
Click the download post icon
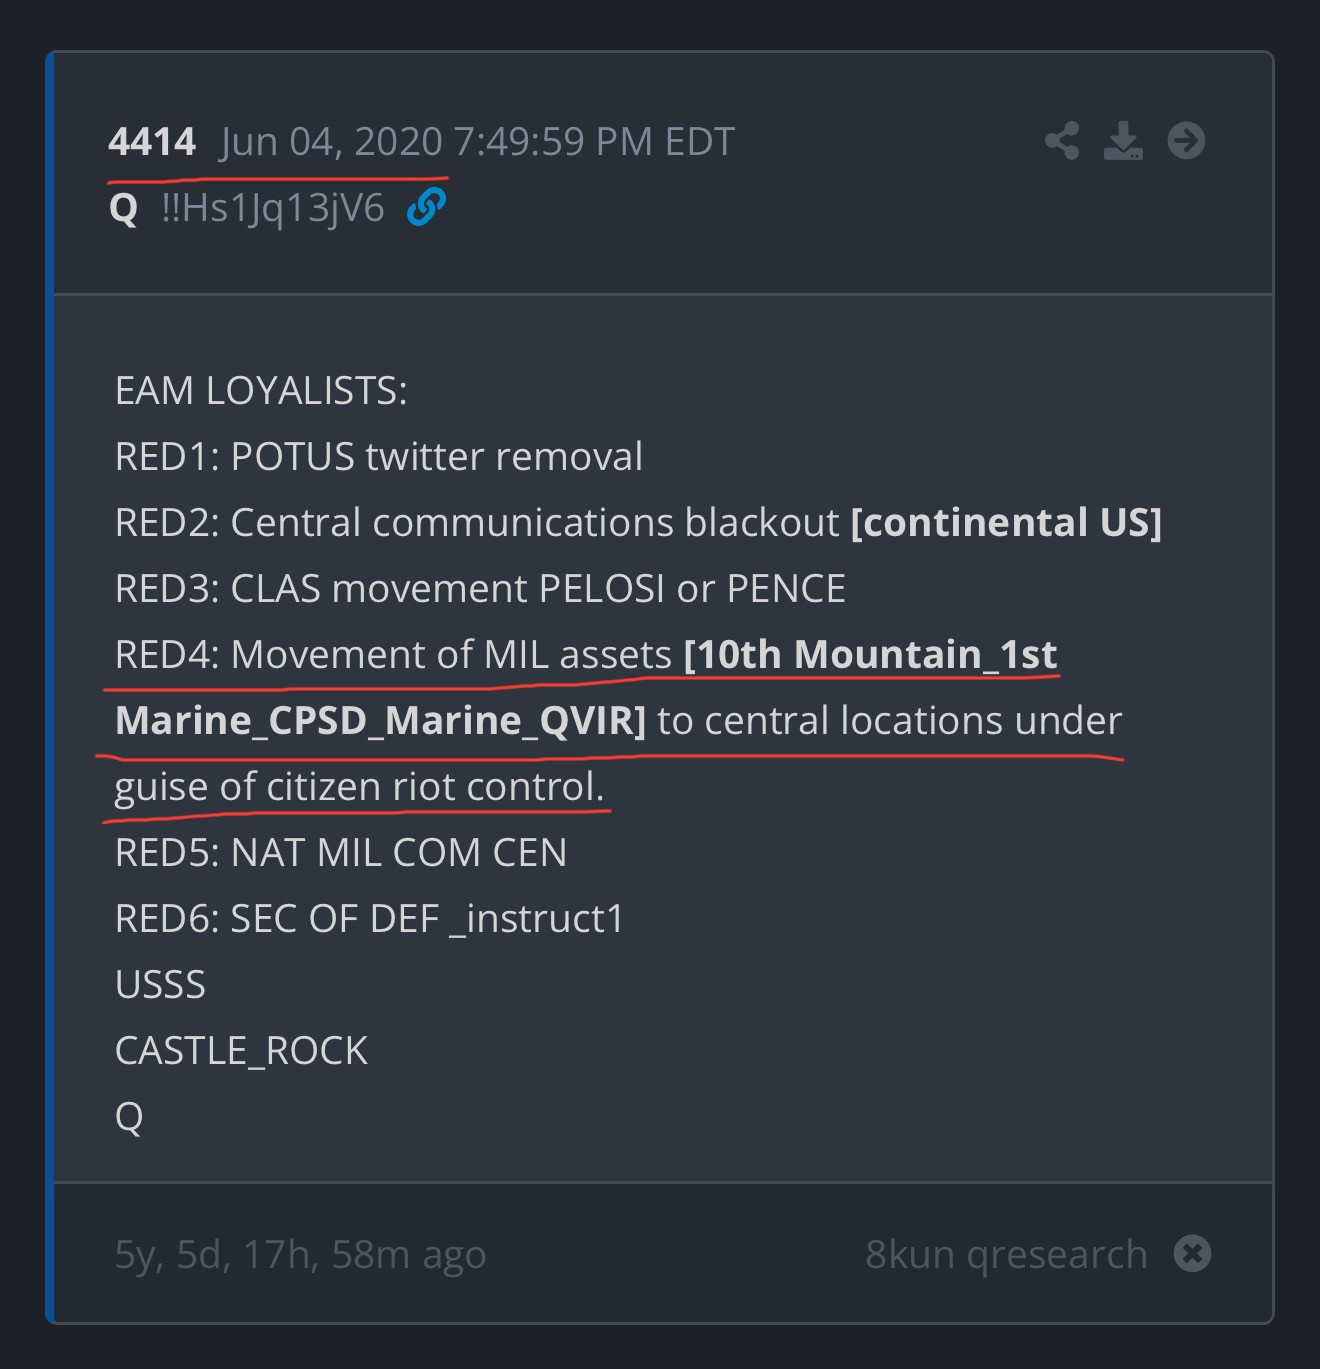(x=1123, y=141)
